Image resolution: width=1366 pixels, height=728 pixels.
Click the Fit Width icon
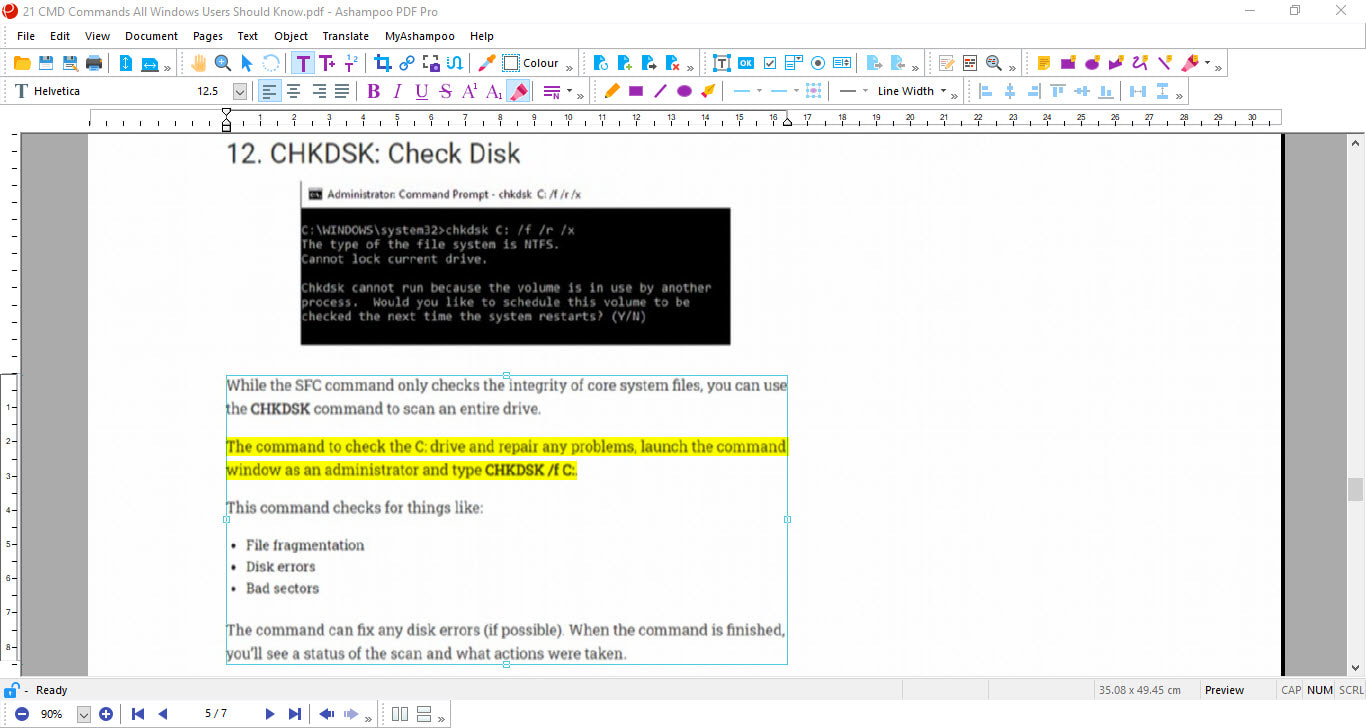[x=150, y=63]
